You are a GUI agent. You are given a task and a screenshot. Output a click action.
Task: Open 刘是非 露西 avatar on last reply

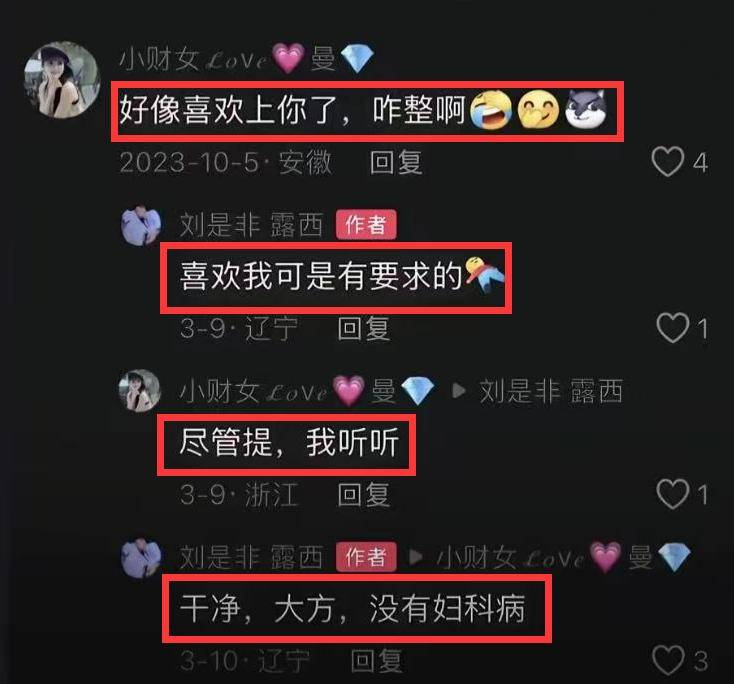(x=141, y=557)
